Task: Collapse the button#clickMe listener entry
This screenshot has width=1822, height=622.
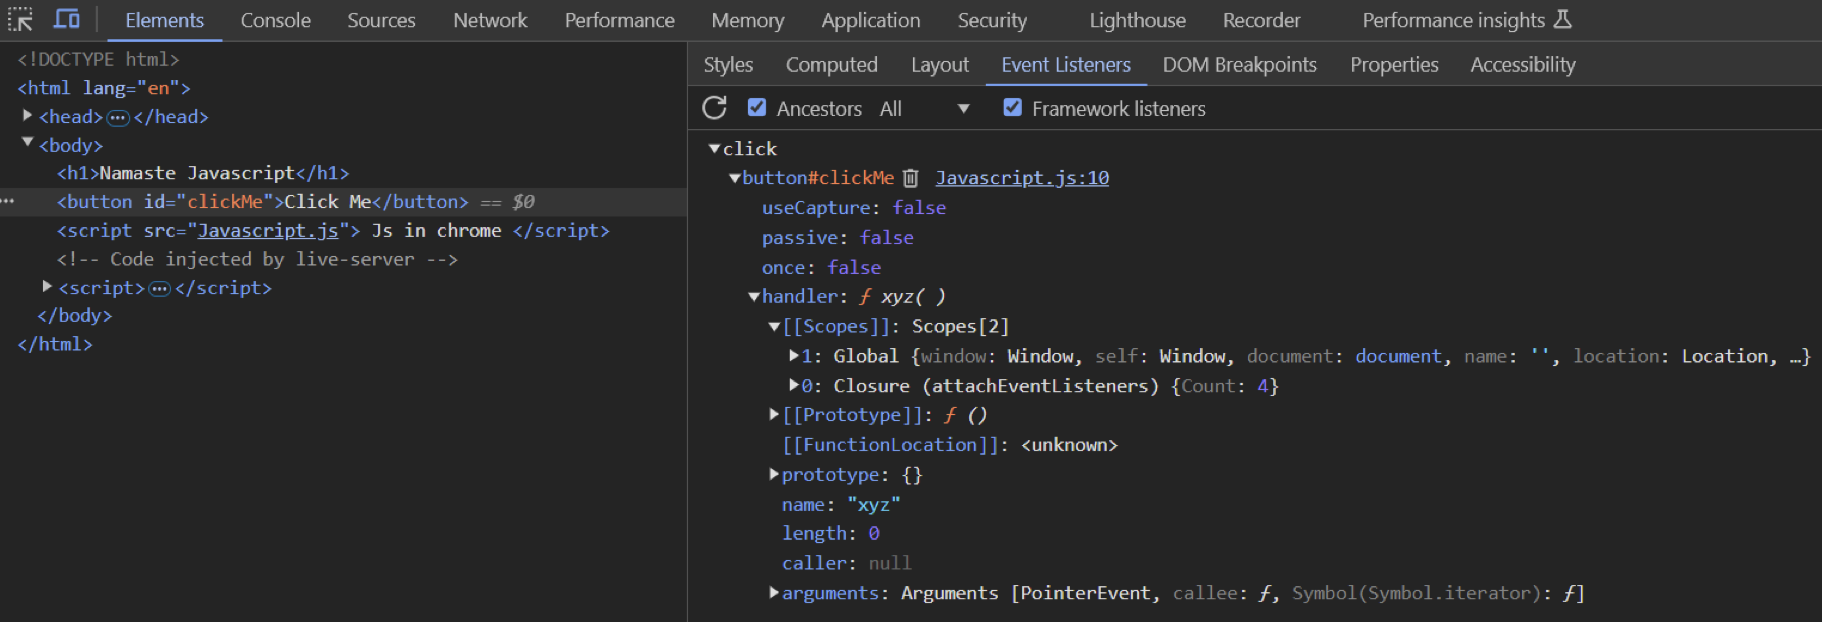Action: (x=735, y=178)
